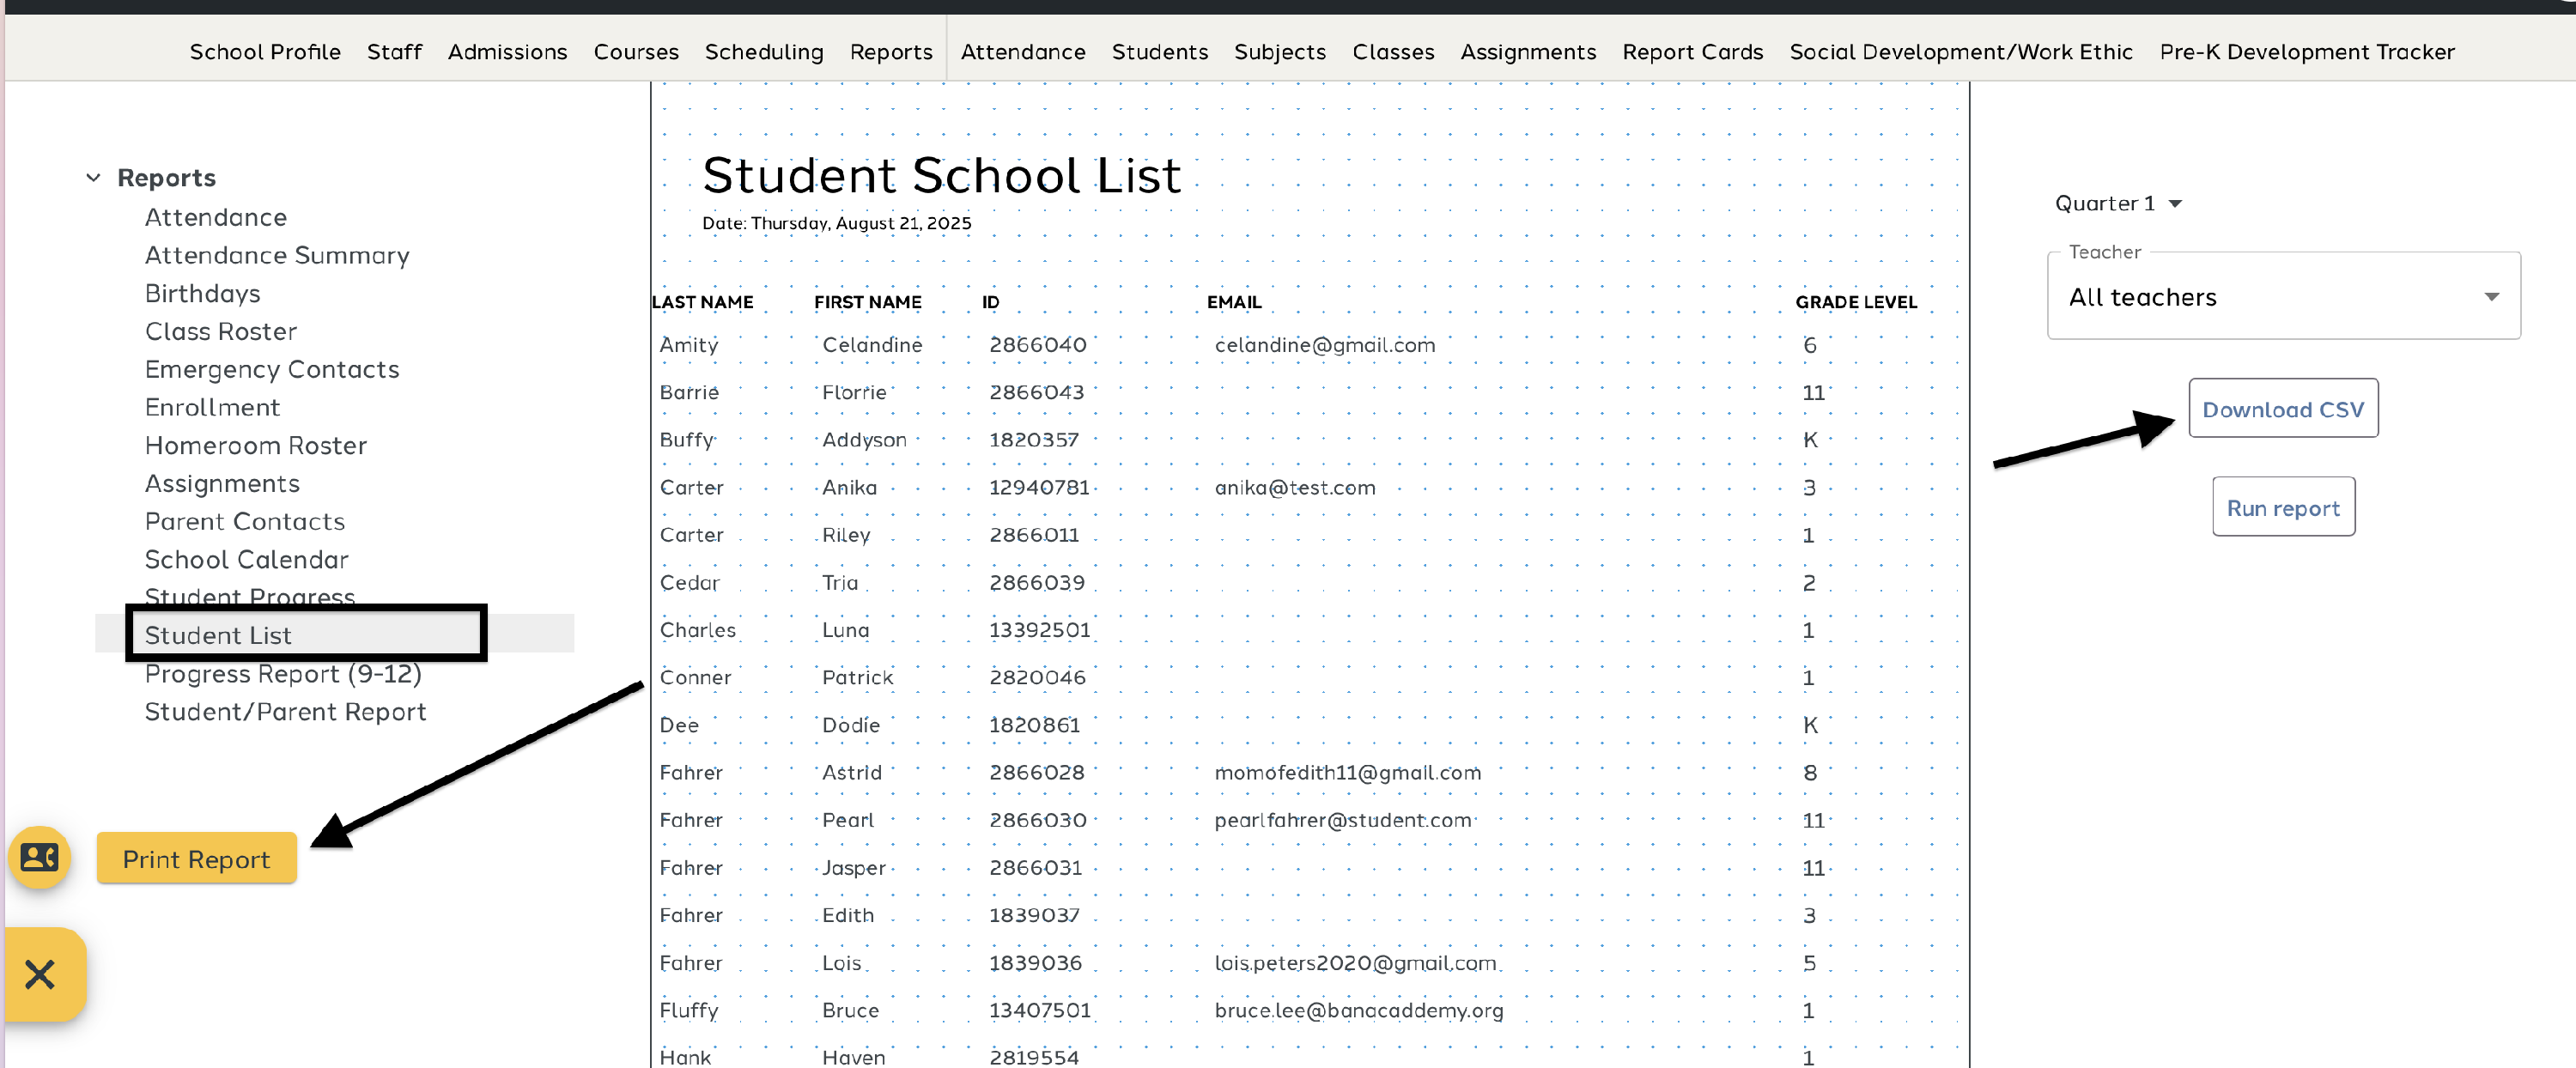Select Class Roster report

pos(221,331)
